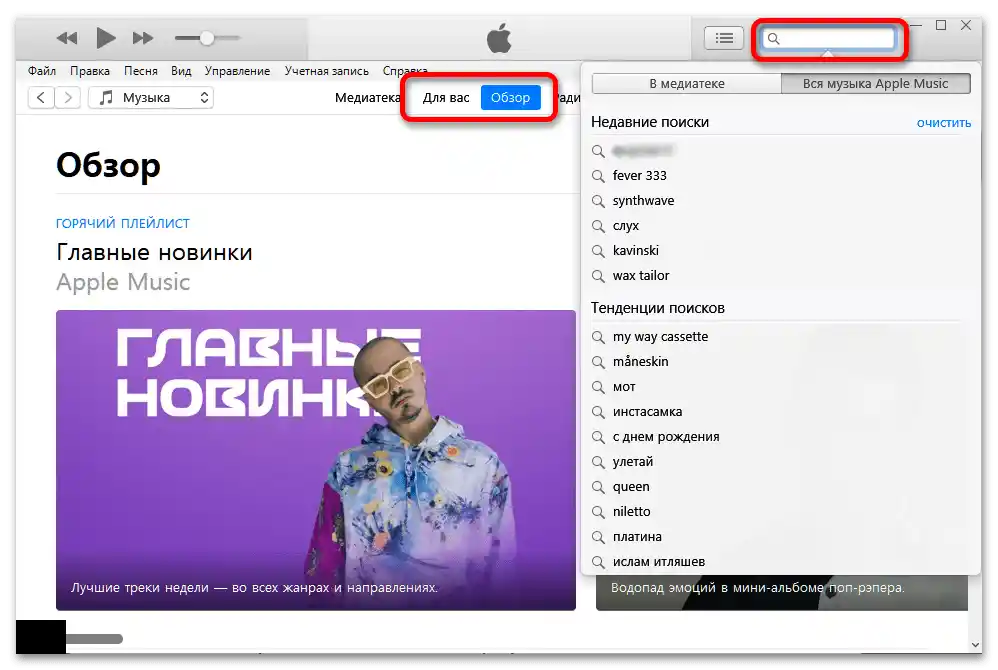Click the rewind previous track button

click(67, 38)
